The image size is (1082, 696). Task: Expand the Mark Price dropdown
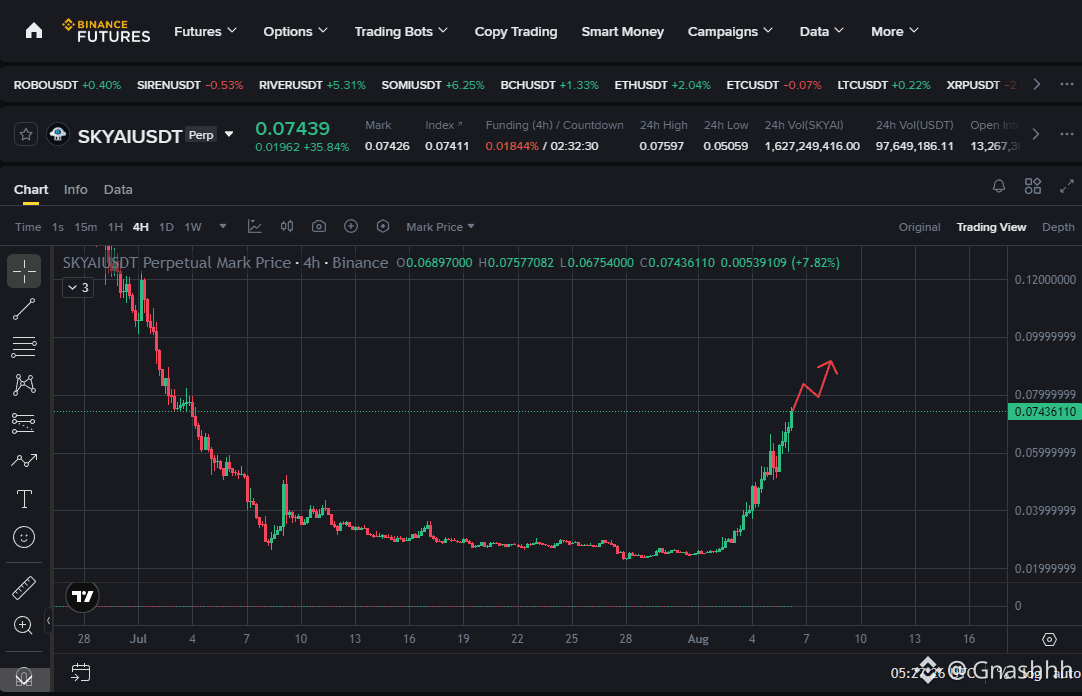[440, 227]
